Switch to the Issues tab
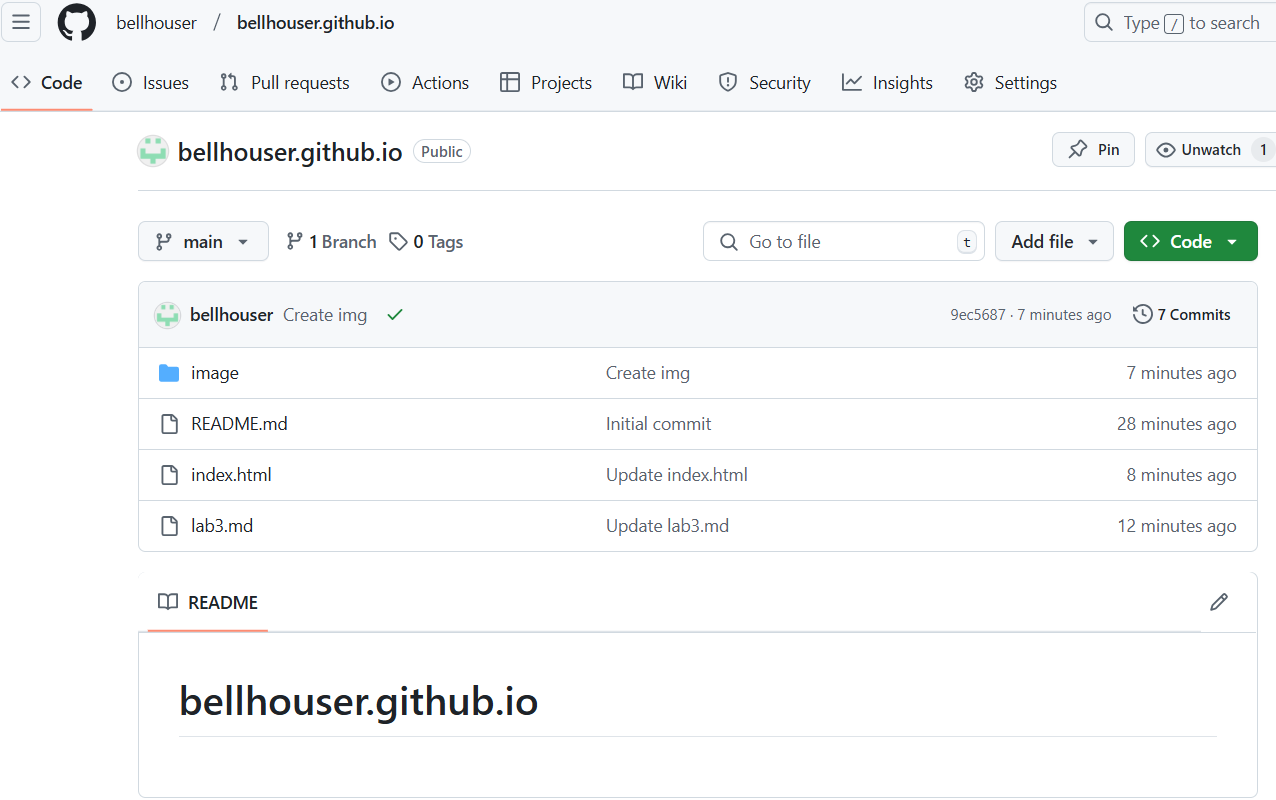 [x=150, y=83]
